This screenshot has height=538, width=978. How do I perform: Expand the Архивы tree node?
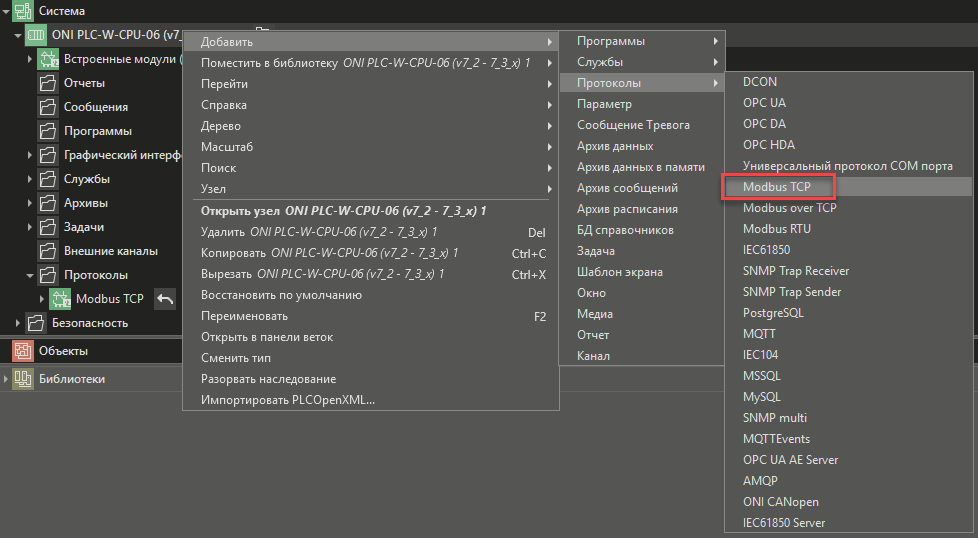[x=29, y=203]
